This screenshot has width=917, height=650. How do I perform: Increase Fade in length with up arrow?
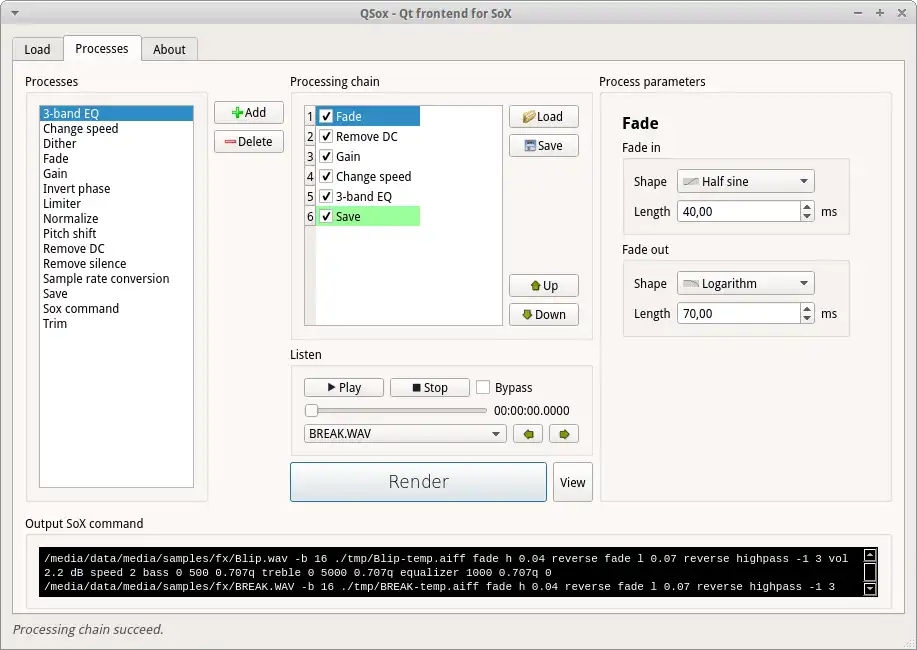point(807,207)
